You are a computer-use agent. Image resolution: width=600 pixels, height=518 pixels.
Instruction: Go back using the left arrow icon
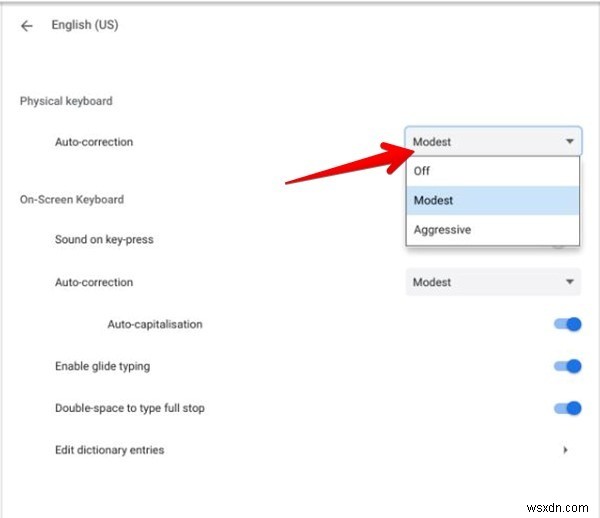pyautogui.click(x=27, y=26)
